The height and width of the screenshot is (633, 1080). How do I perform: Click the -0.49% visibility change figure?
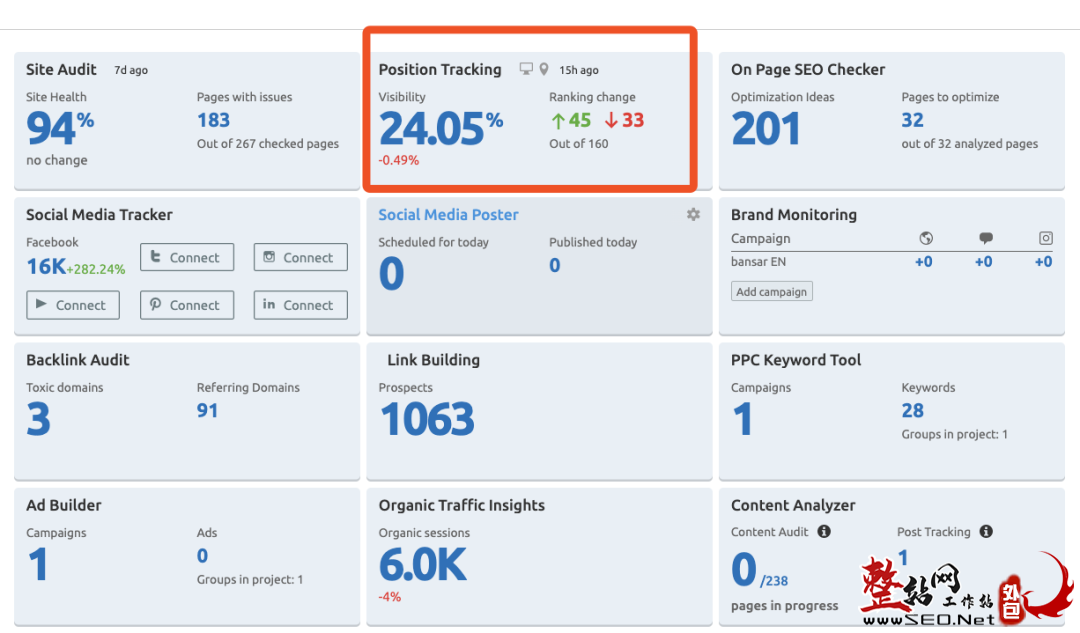(x=399, y=160)
